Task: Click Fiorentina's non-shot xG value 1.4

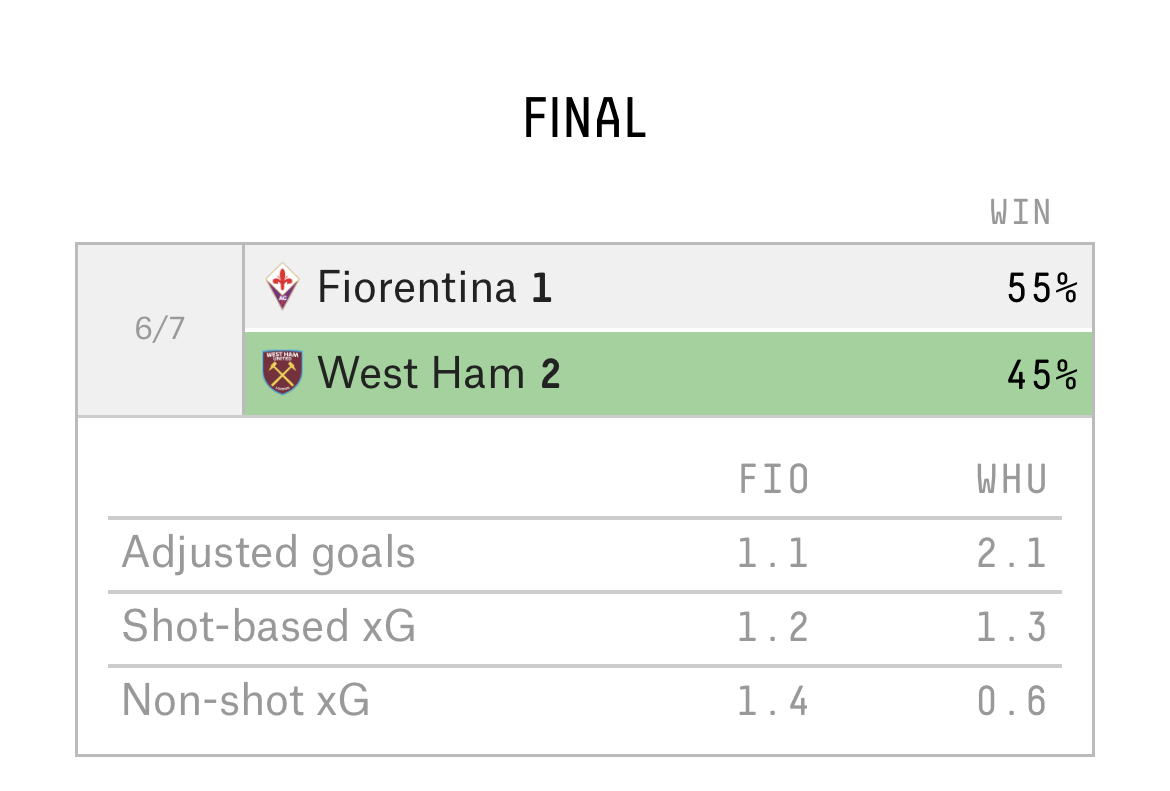Action: coord(773,701)
